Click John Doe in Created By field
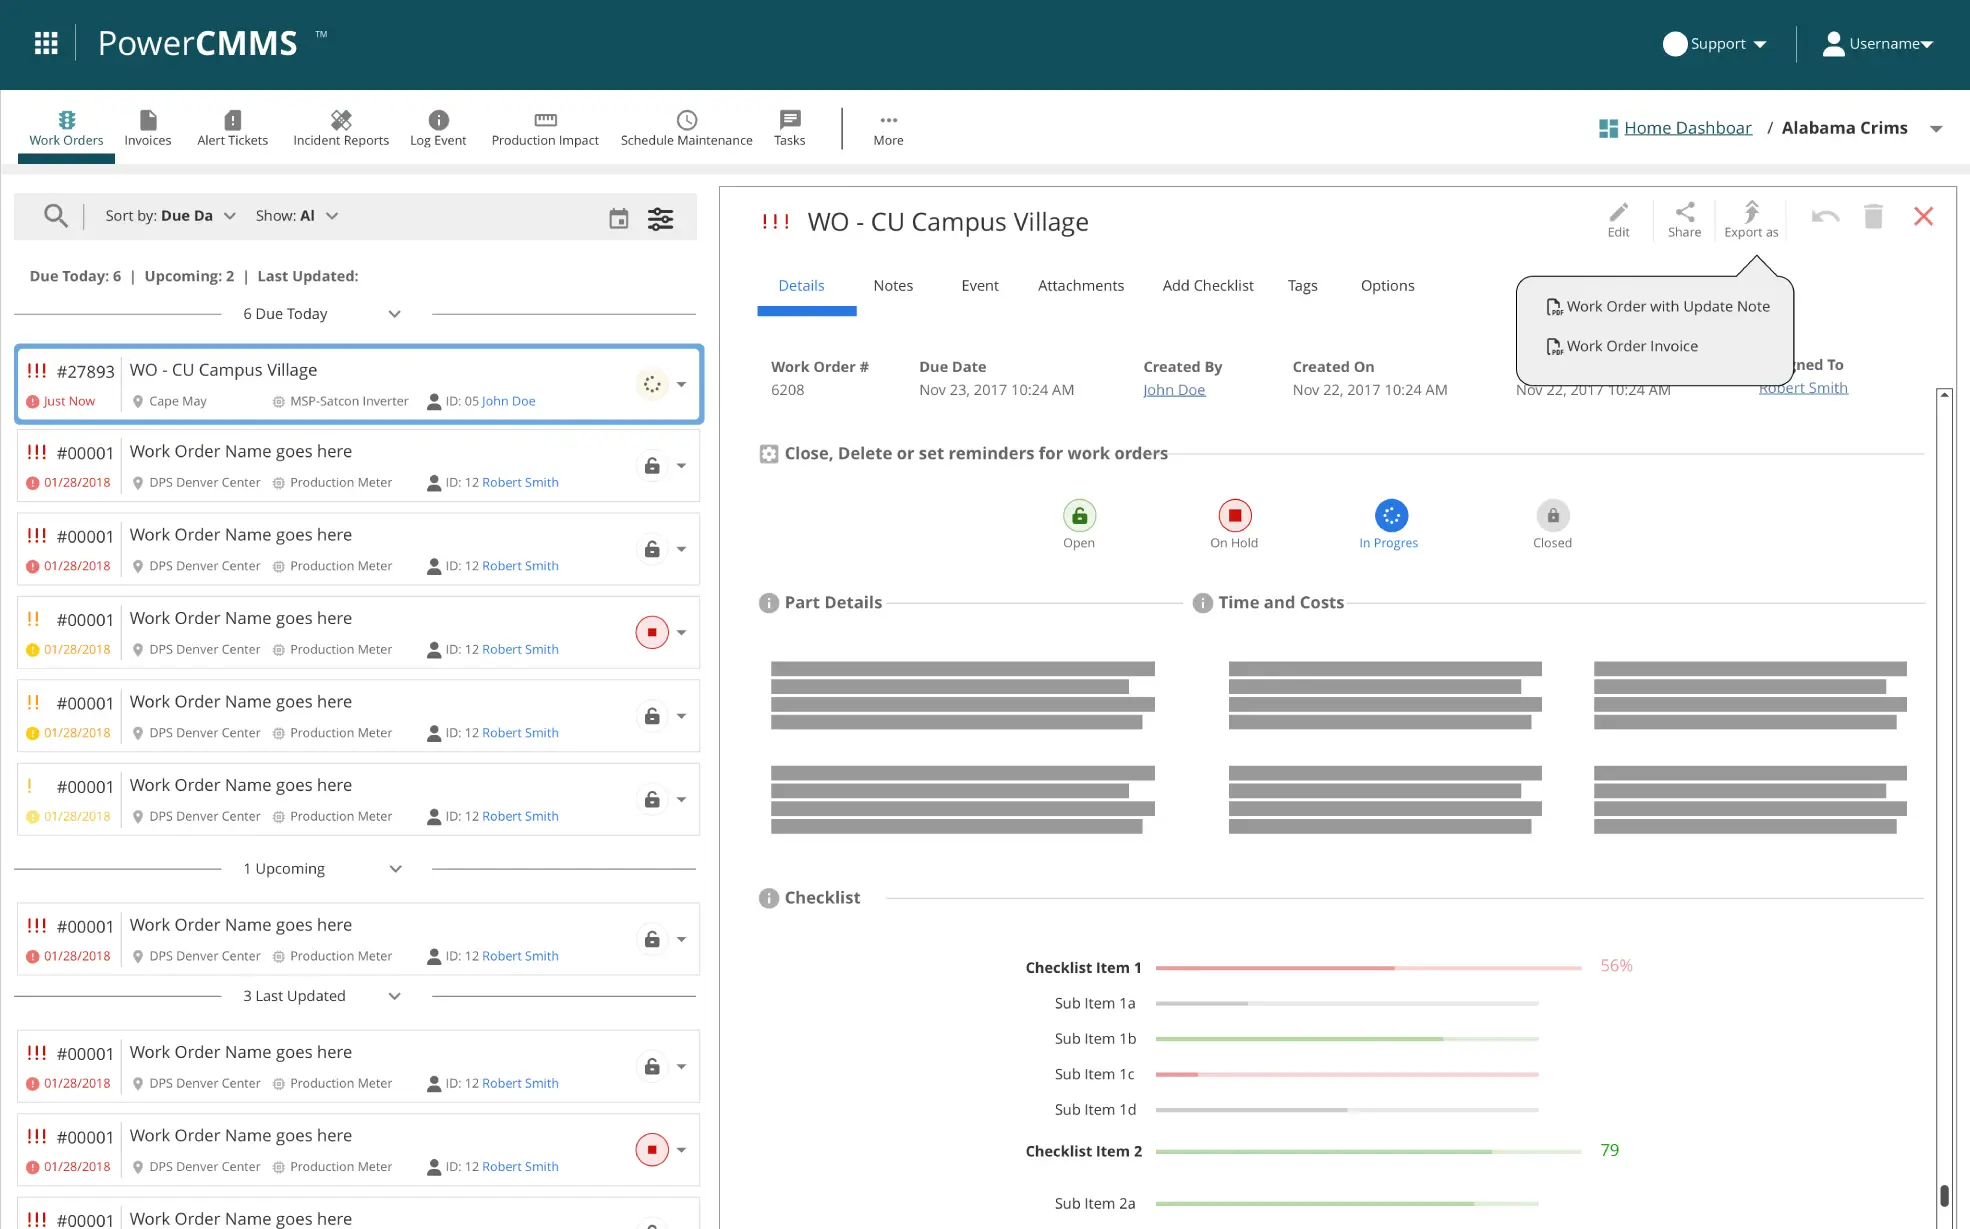Image resolution: width=1970 pixels, height=1229 pixels. (1174, 390)
